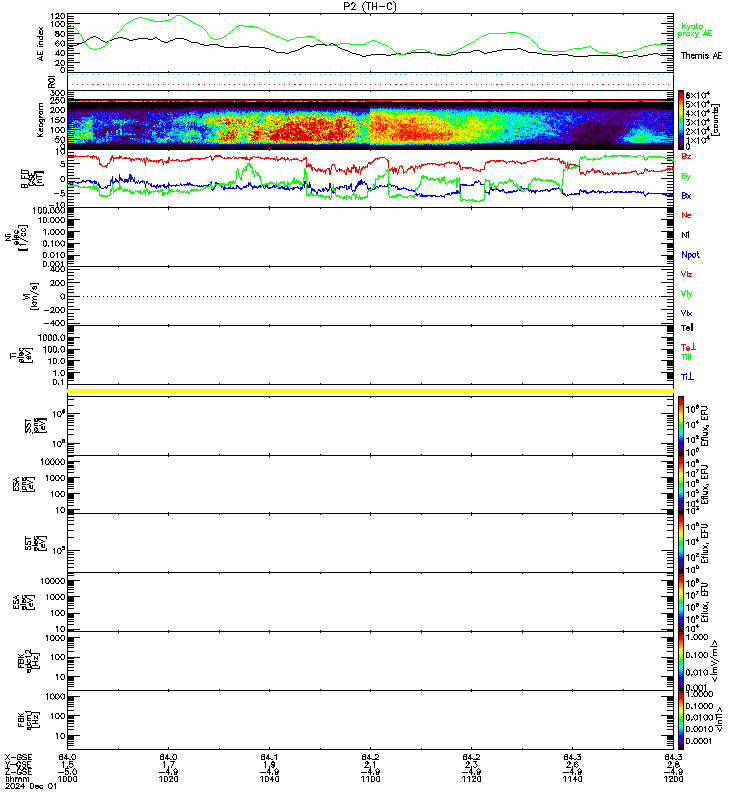Viewport: 750px width, 800px height.
Task: Select the blue Ti perpendicular legend label
Action: point(687,377)
